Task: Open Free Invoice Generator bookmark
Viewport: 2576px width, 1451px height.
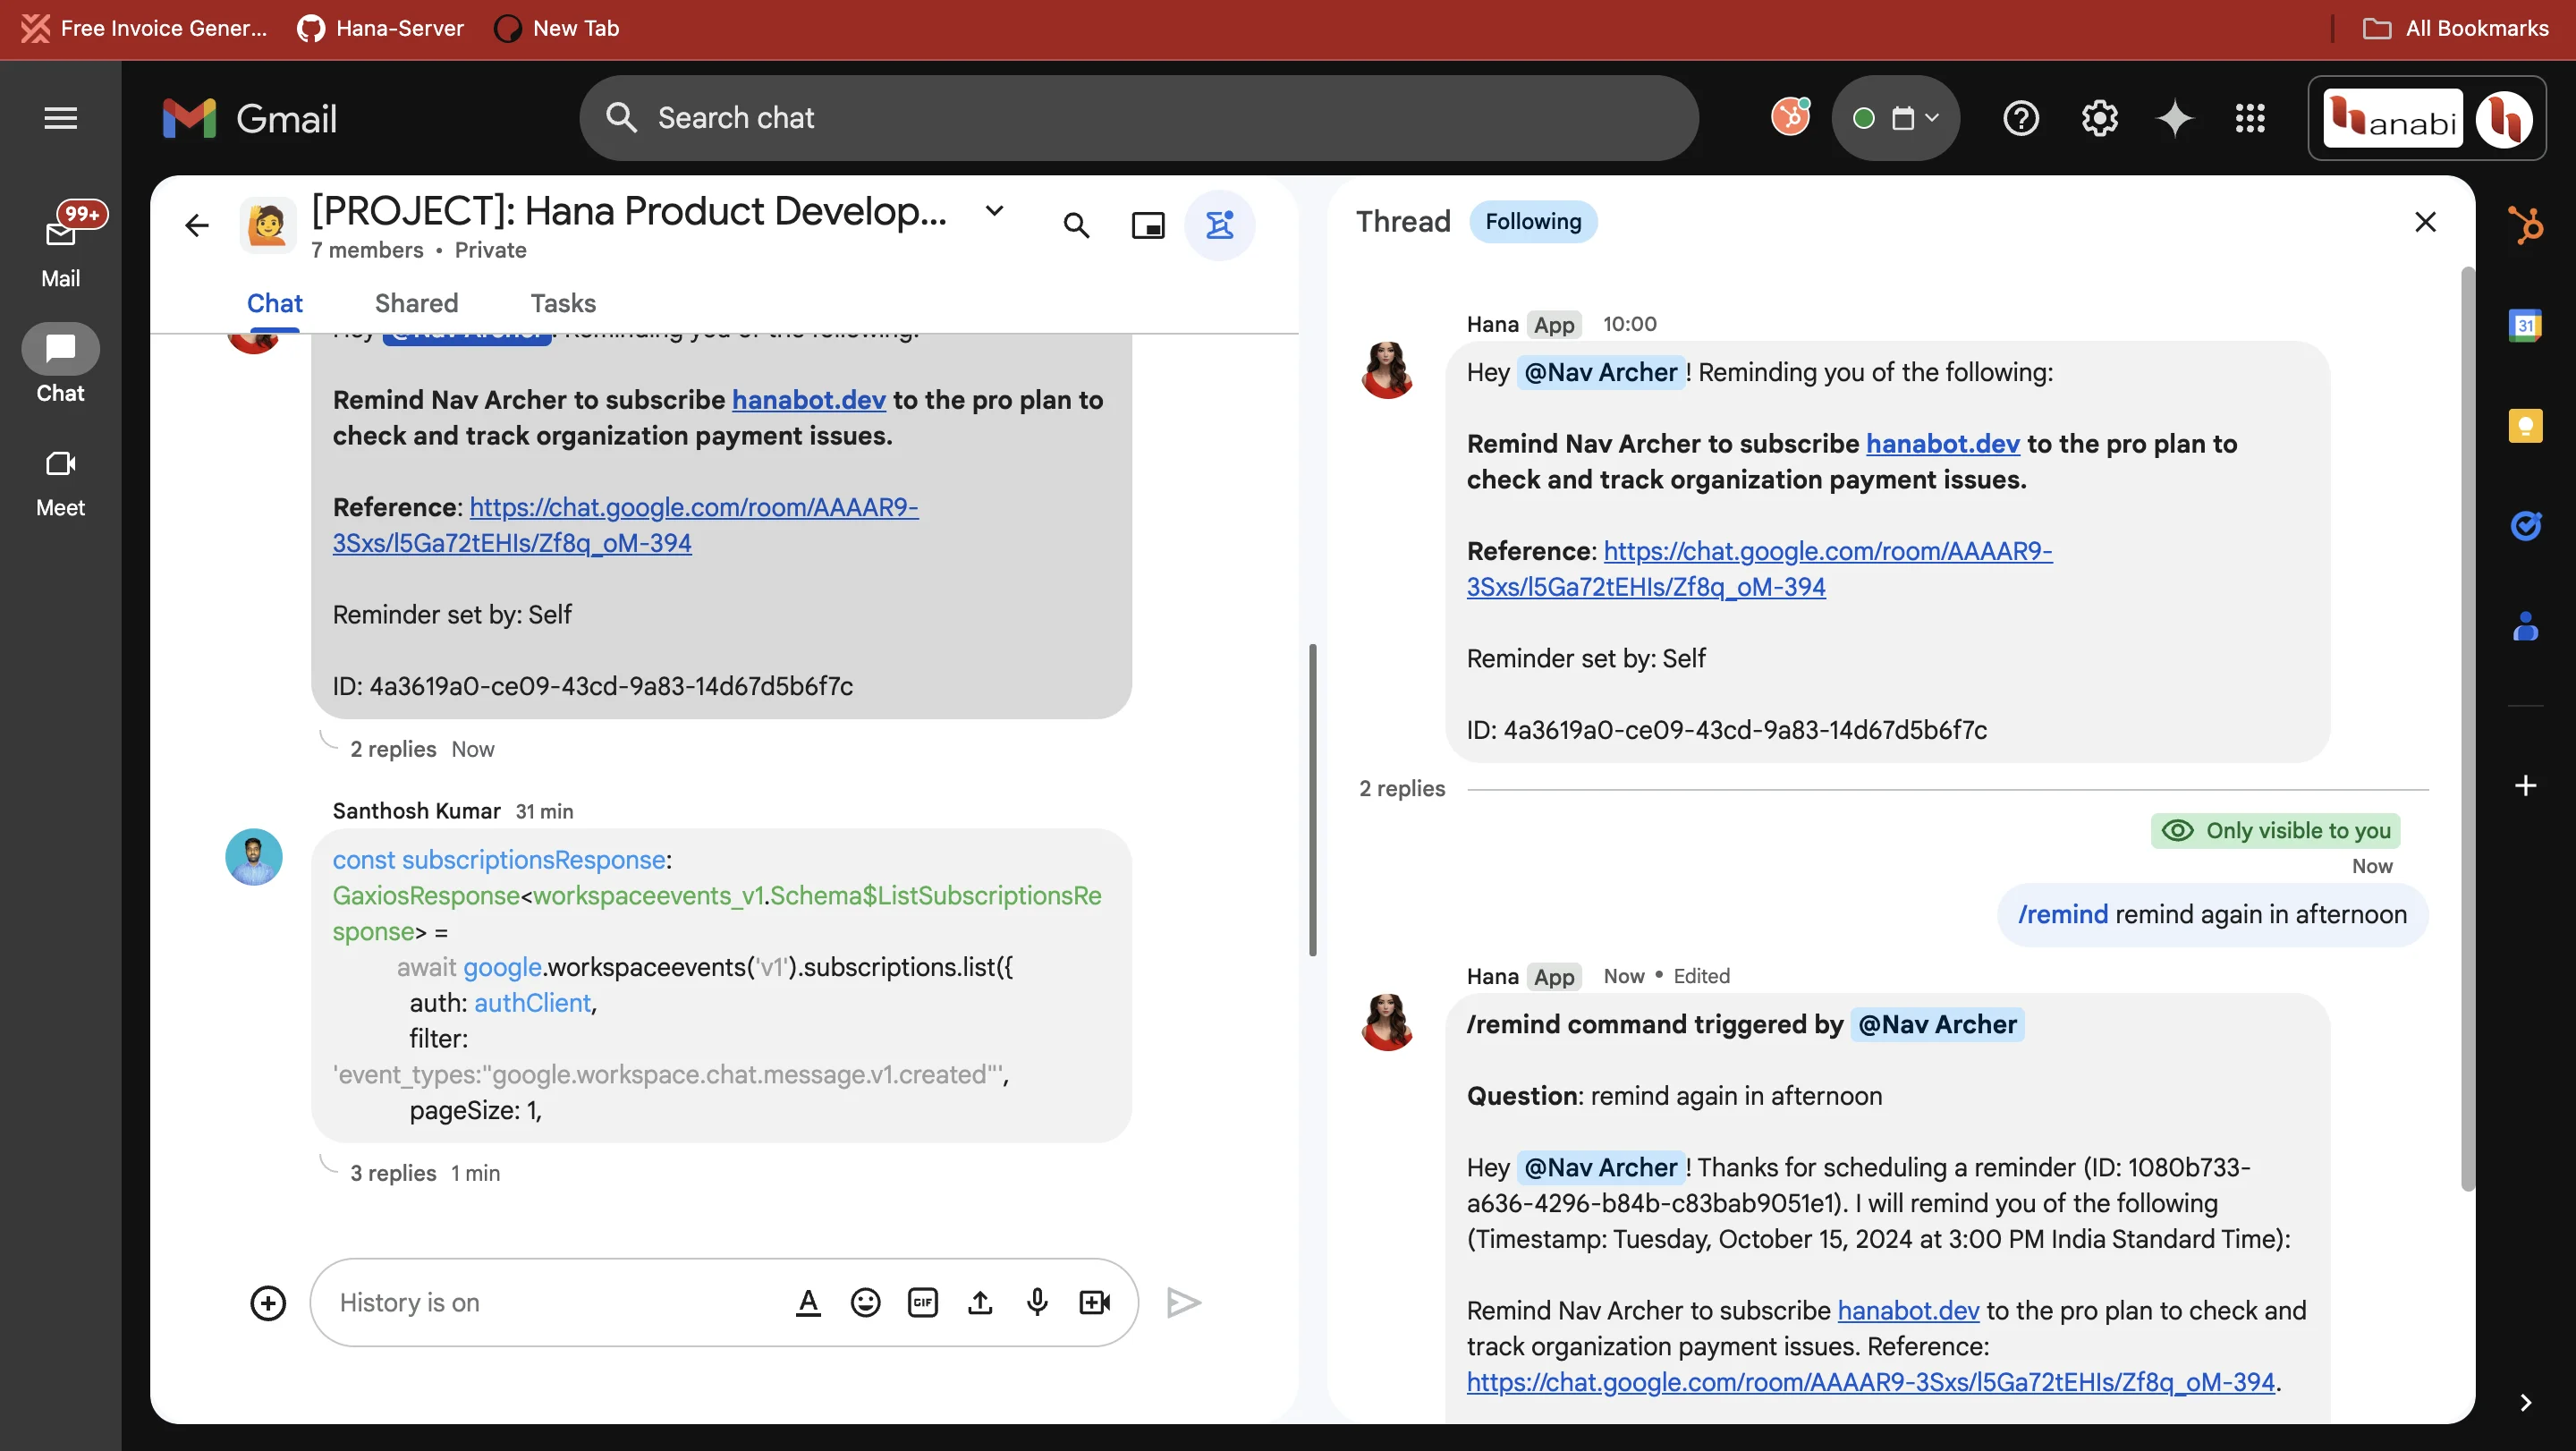Action: click(x=145, y=28)
